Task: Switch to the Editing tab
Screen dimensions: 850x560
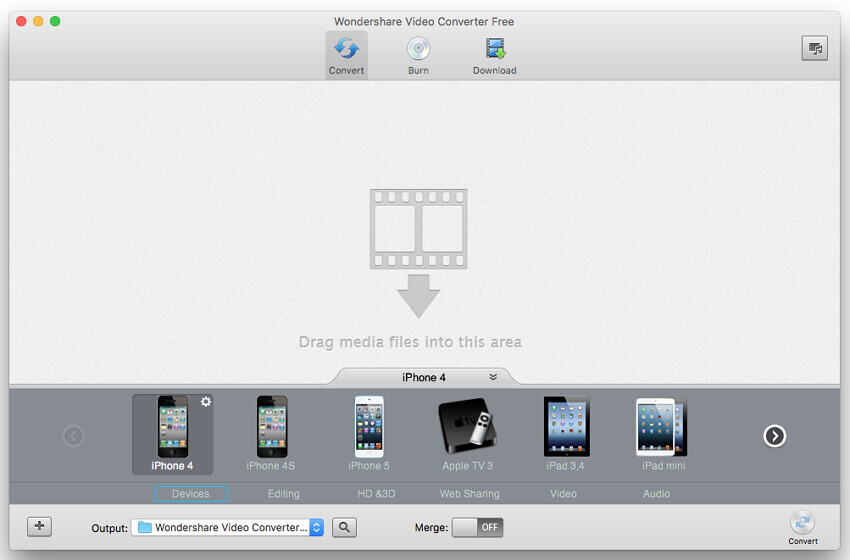Action: point(284,494)
